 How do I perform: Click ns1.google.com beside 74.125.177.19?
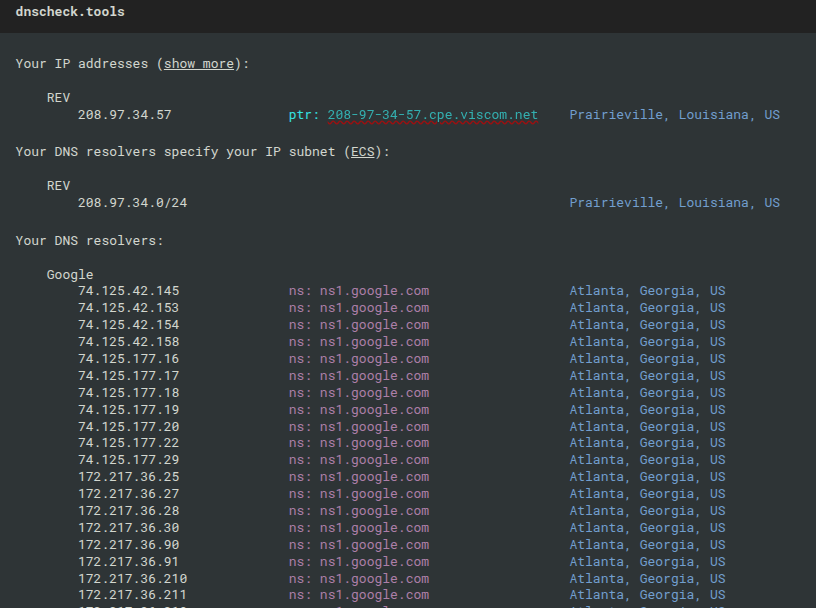click(375, 410)
